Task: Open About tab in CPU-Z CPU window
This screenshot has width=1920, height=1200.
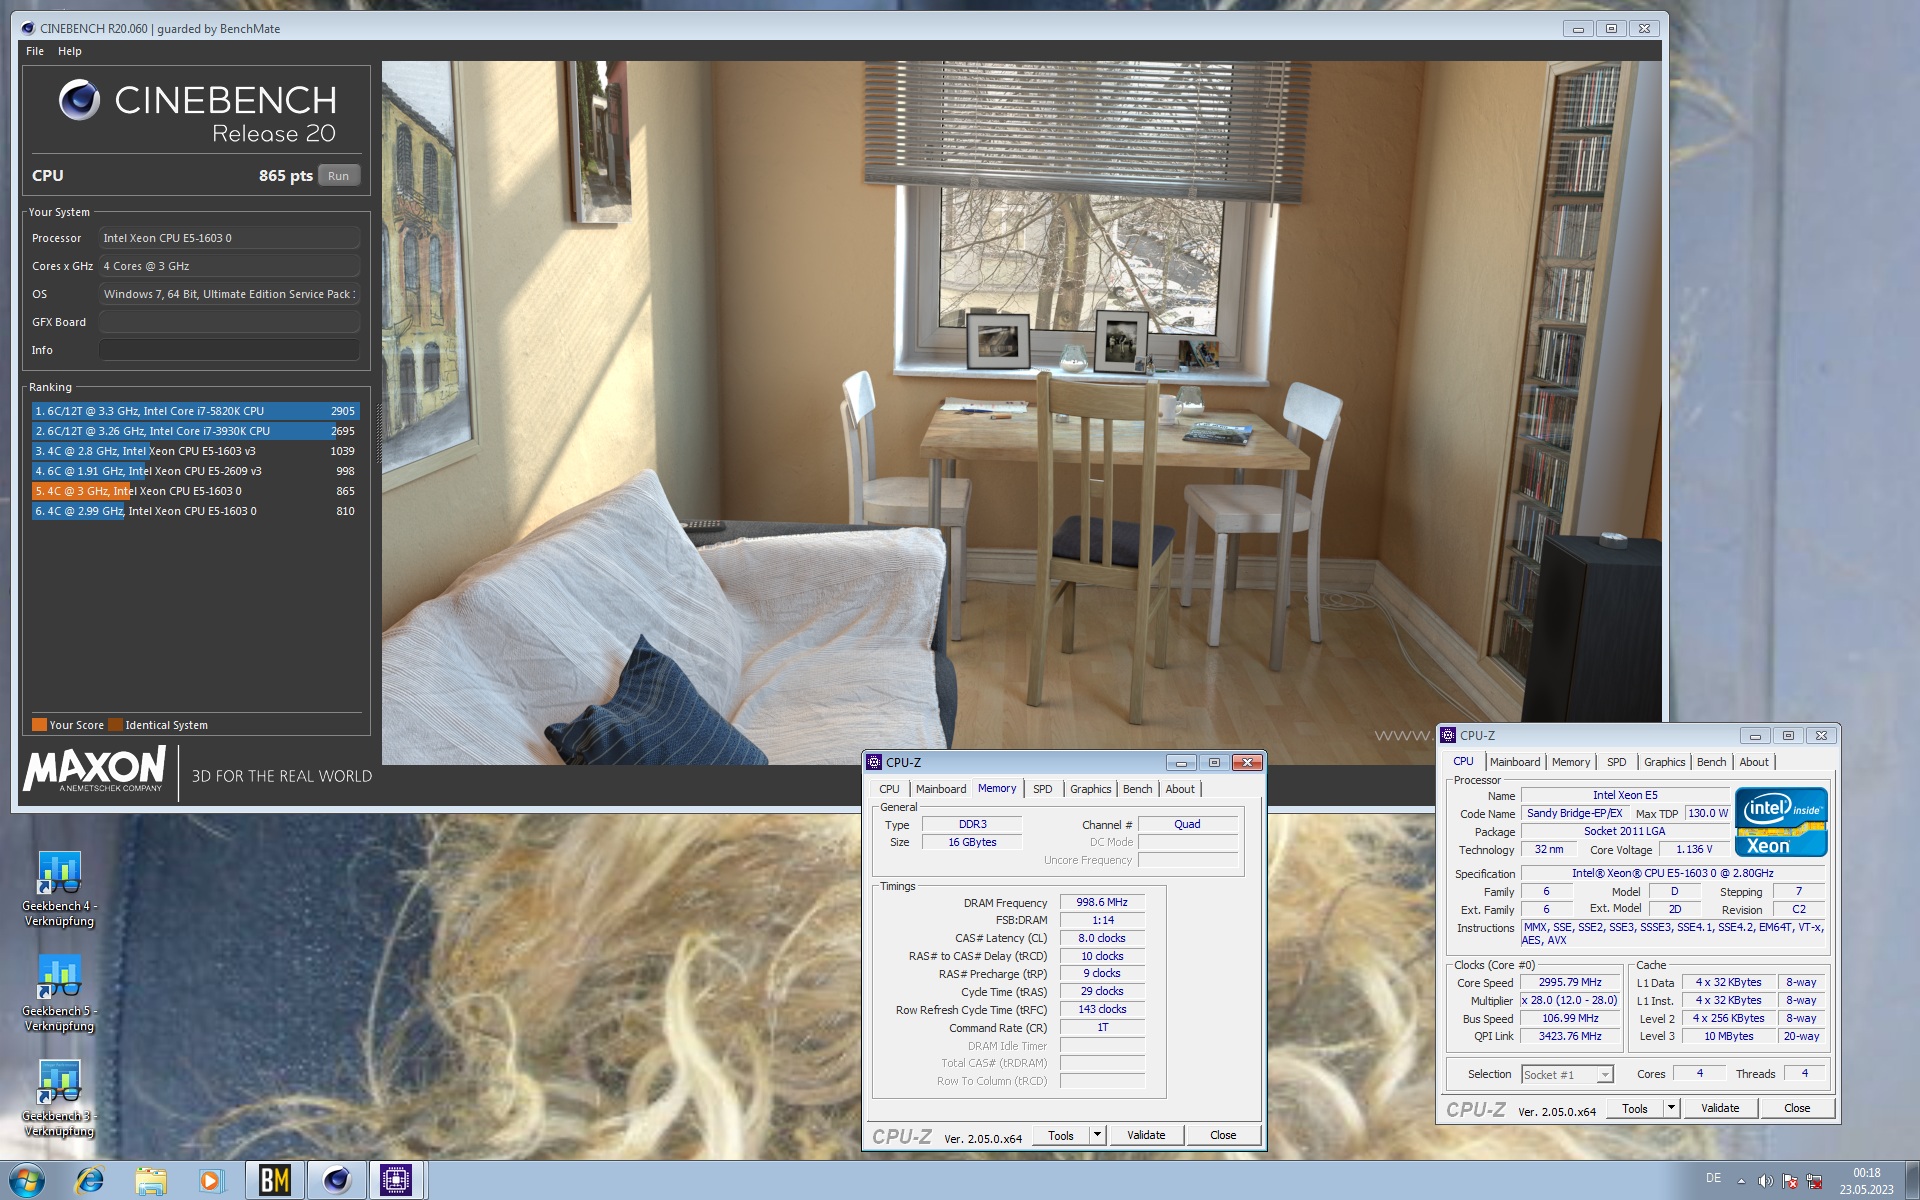Action: click(1754, 762)
